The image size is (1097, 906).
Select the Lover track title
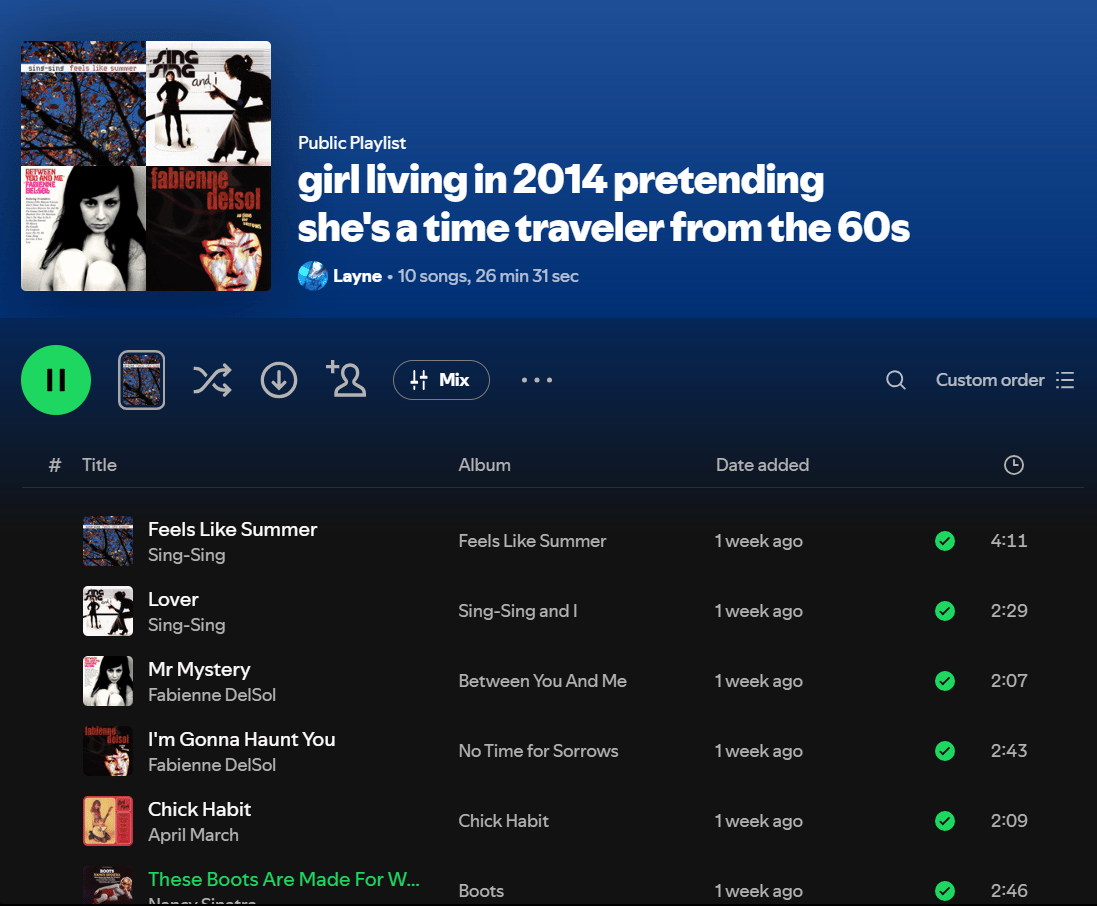coord(174,599)
